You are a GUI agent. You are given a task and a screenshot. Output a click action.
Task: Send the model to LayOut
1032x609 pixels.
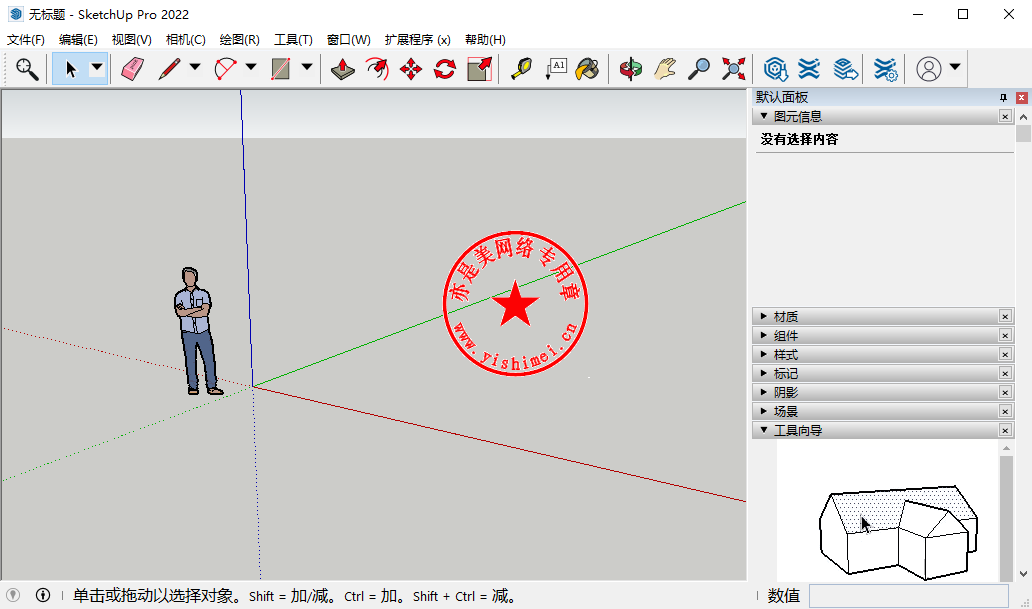[x=845, y=68]
